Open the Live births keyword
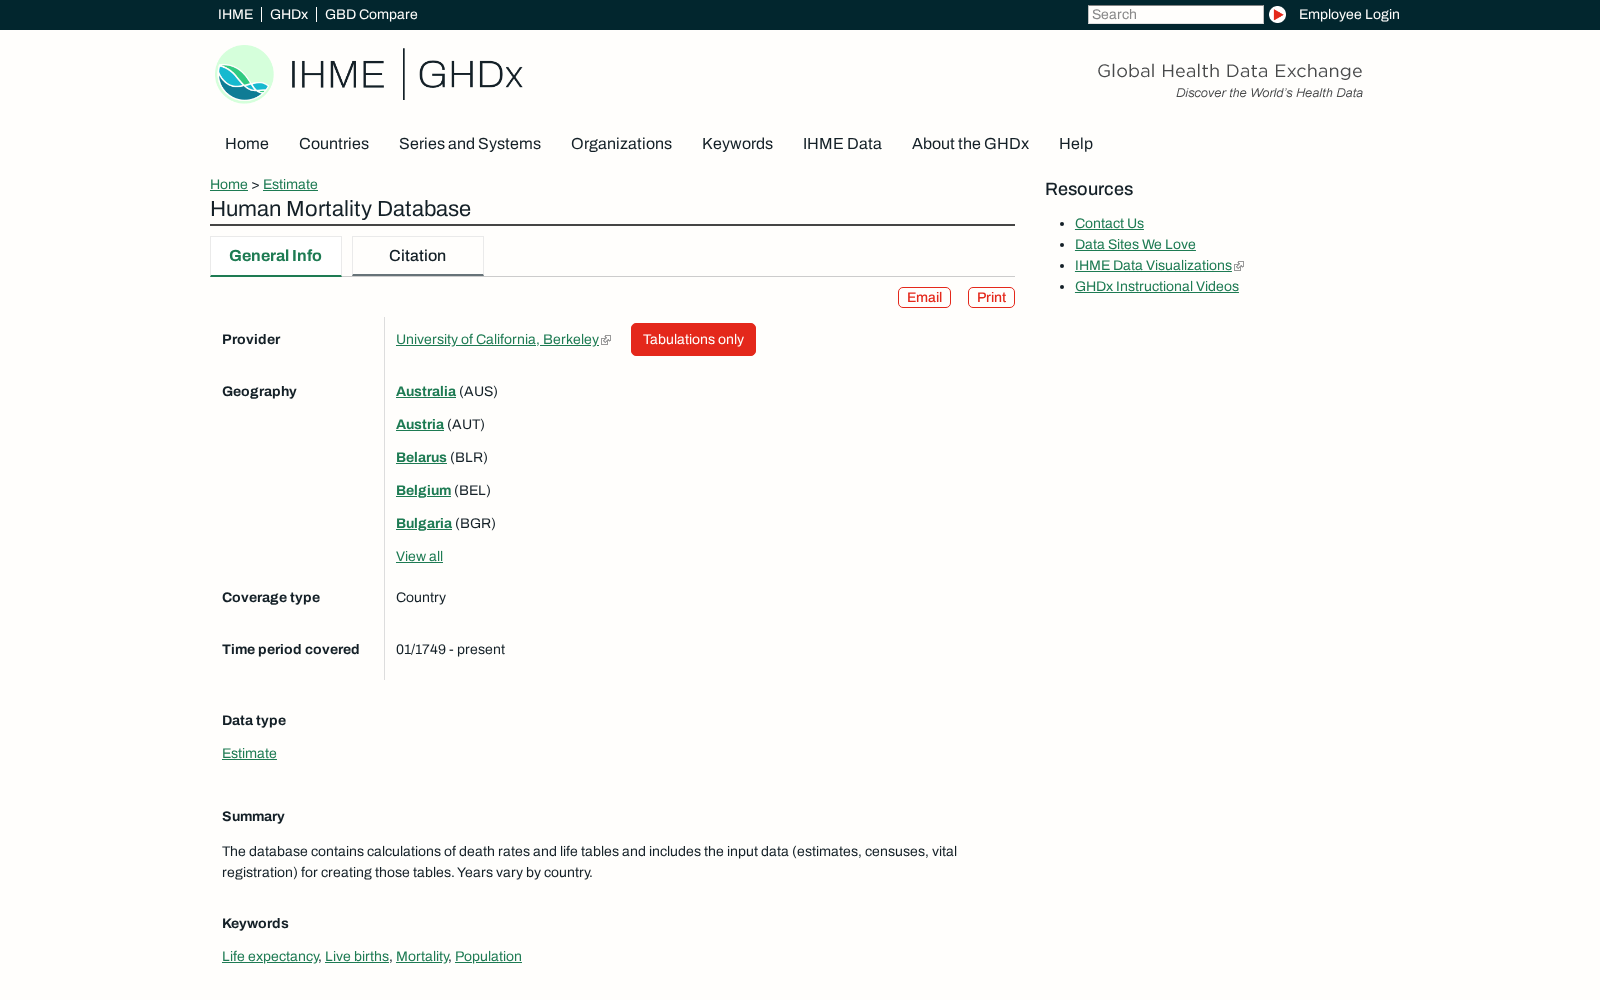 point(357,957)
